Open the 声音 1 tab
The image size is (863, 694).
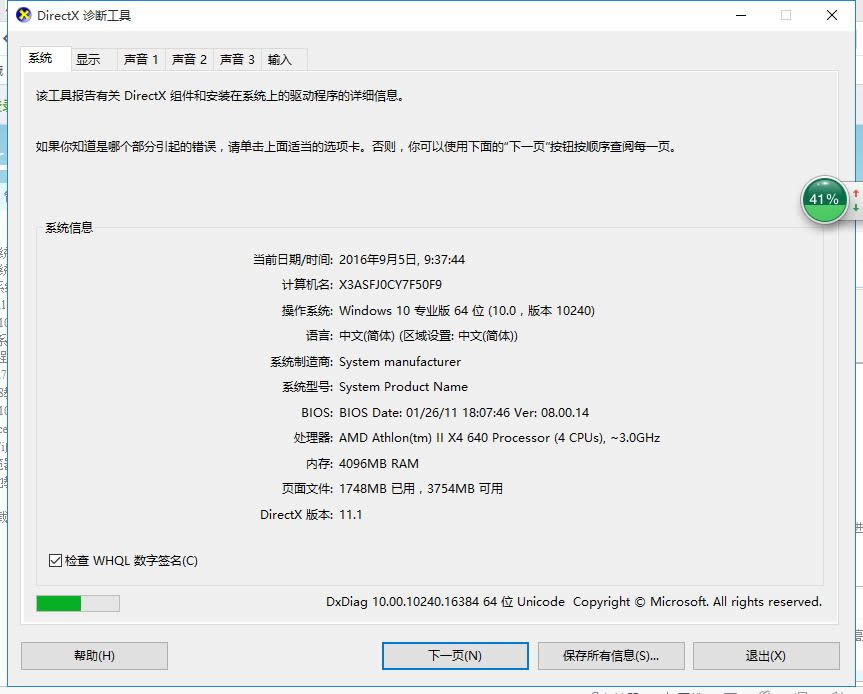[x=140, y=60]
